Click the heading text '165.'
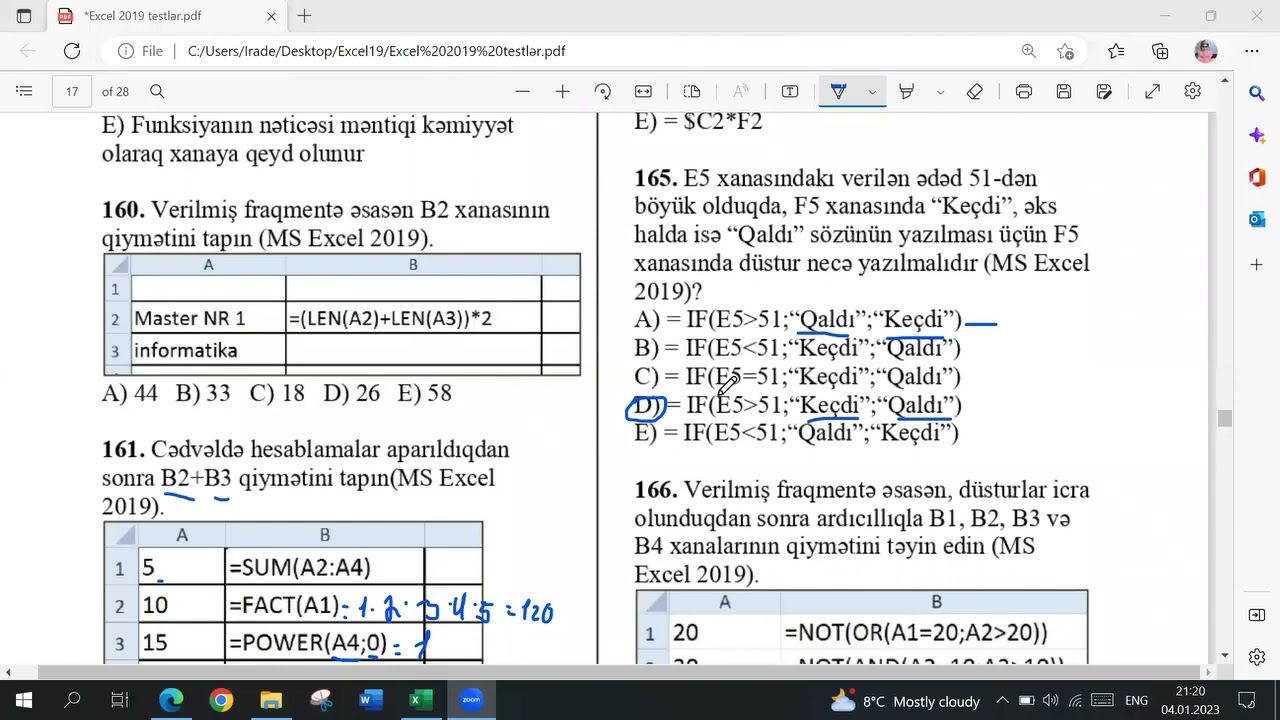Viewport: 1280px width, 720px height. pyautogui.click(x=656, y=179)
